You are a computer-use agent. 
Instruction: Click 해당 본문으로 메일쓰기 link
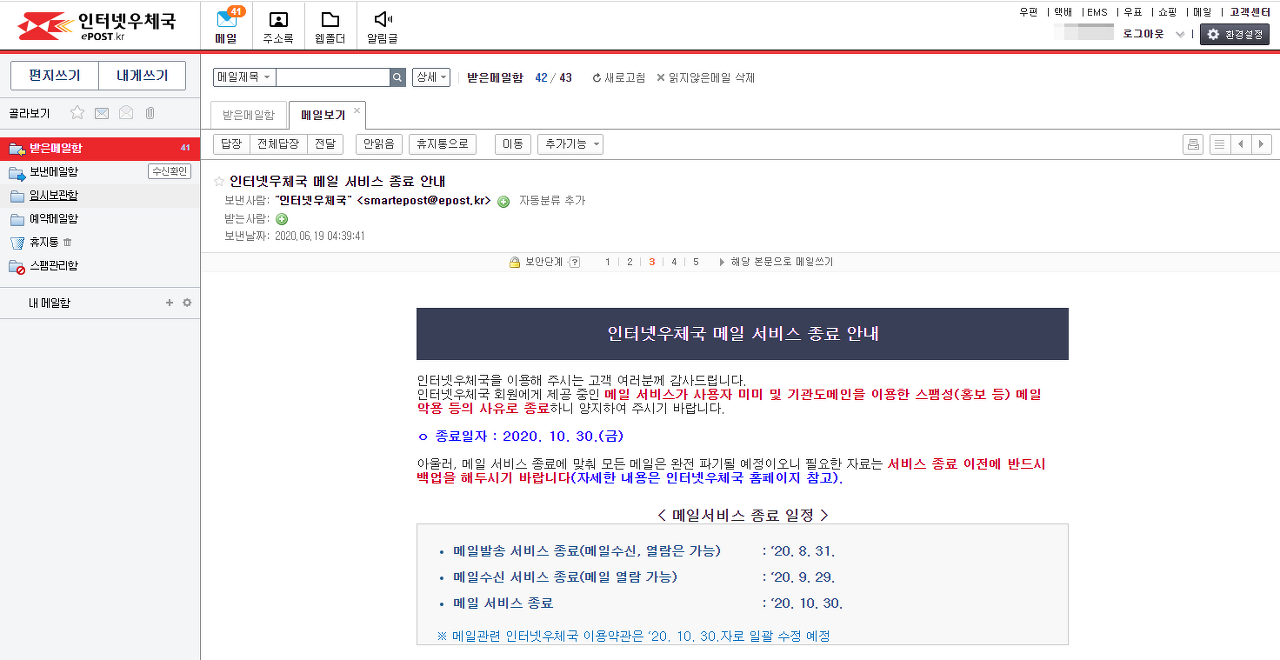(x=776, y=262)
